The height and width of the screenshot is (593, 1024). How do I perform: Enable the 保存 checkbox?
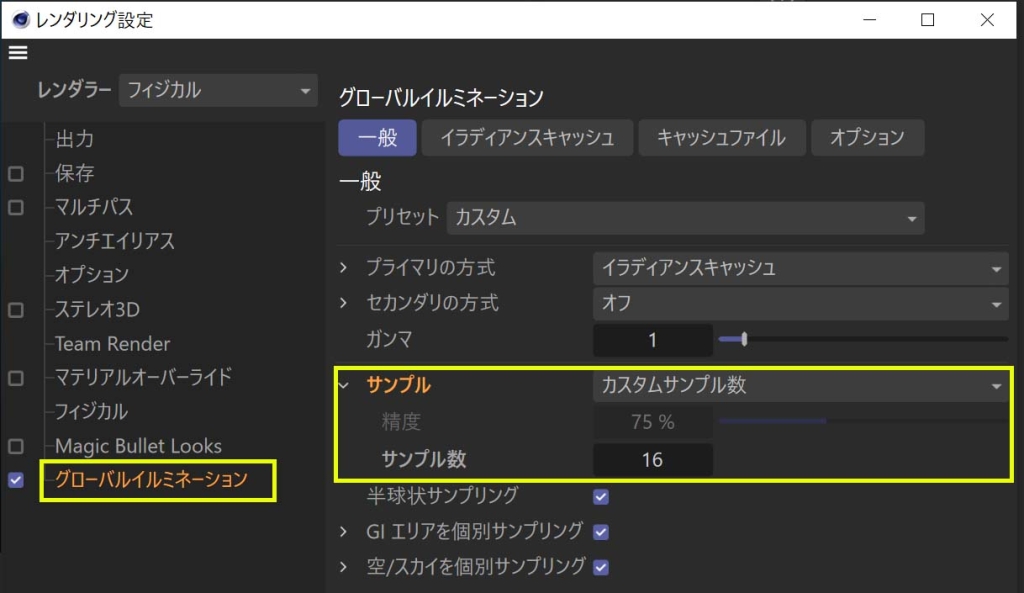click(x=16, y=174)
